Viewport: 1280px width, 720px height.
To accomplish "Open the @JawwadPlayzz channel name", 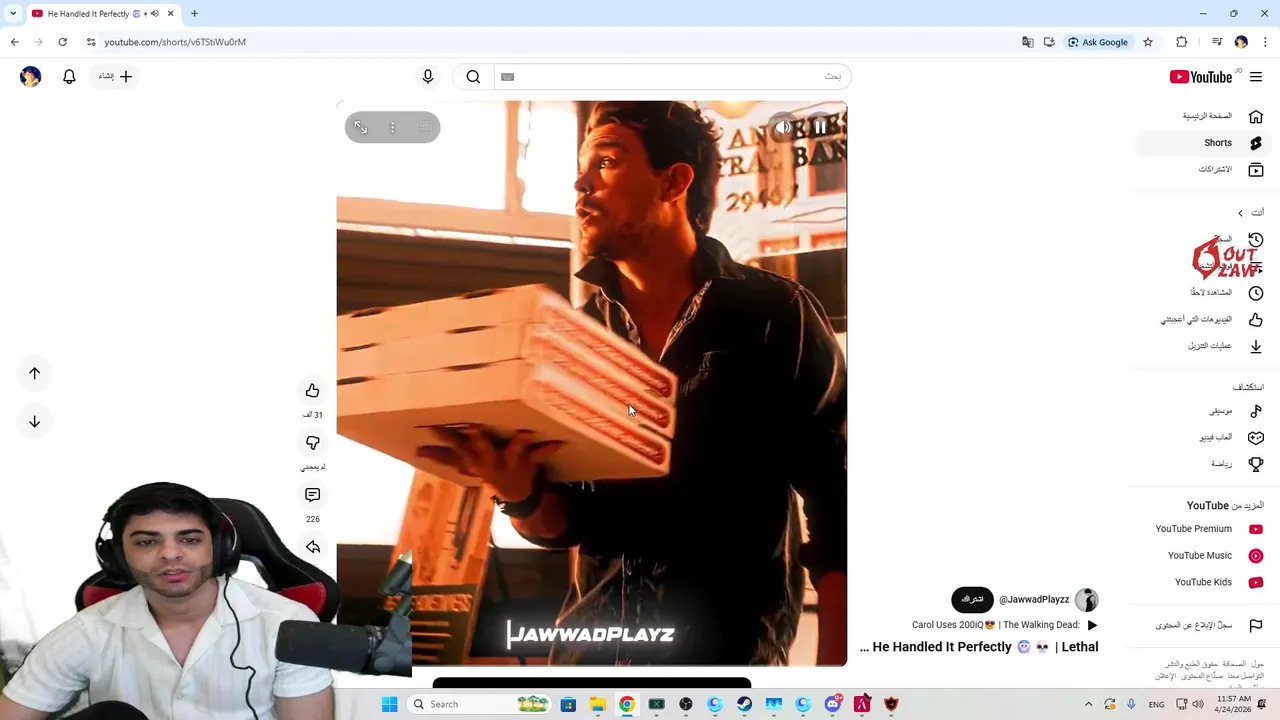I will 1034,600.
